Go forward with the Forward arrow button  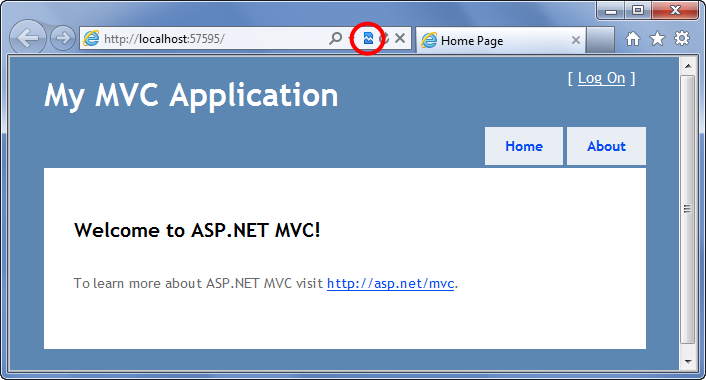click(x=63, y=38)
